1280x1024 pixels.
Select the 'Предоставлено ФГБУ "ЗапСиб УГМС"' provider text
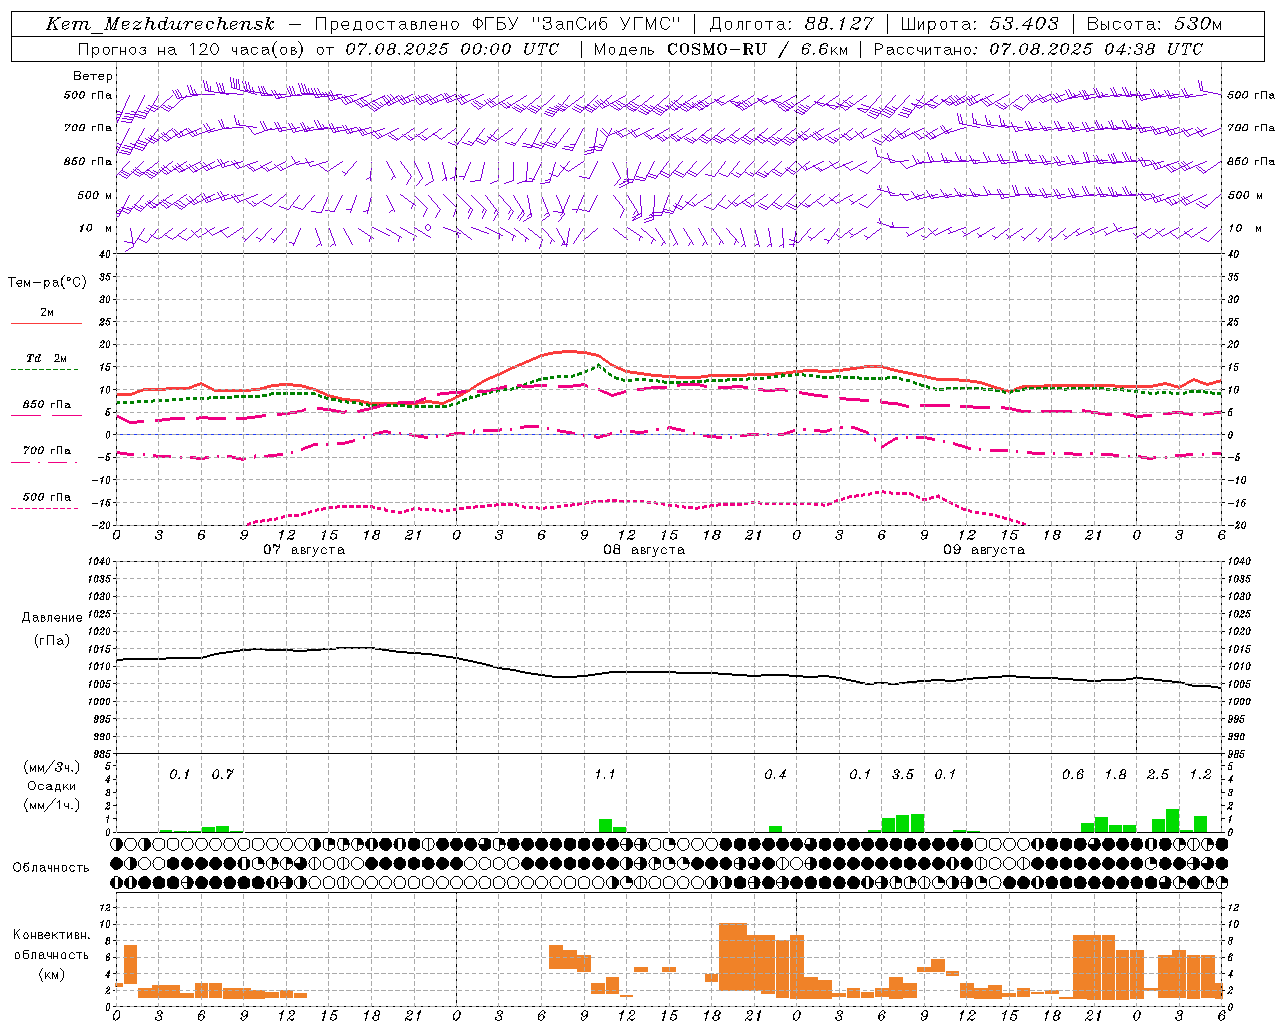click(497, 24)
